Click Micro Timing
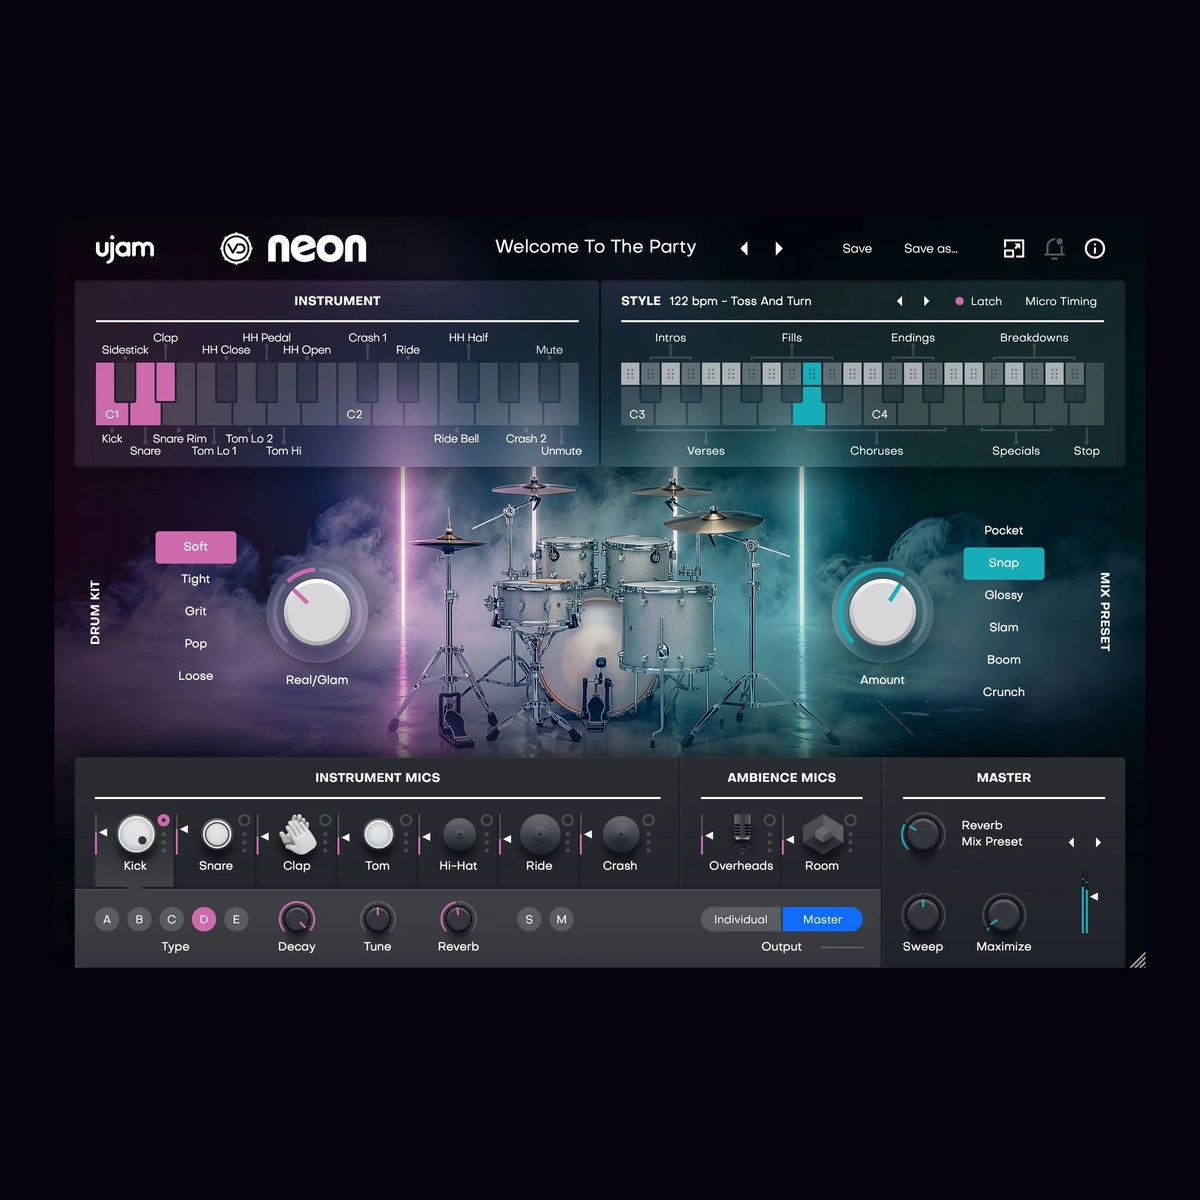The image size is (1200, 1200). 1061,301
